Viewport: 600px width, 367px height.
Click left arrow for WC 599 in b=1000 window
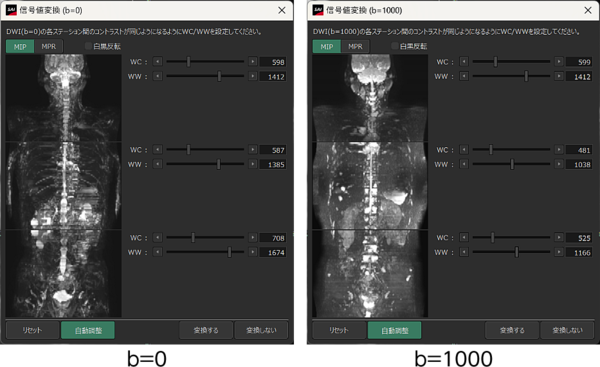(x=464, y=61)
